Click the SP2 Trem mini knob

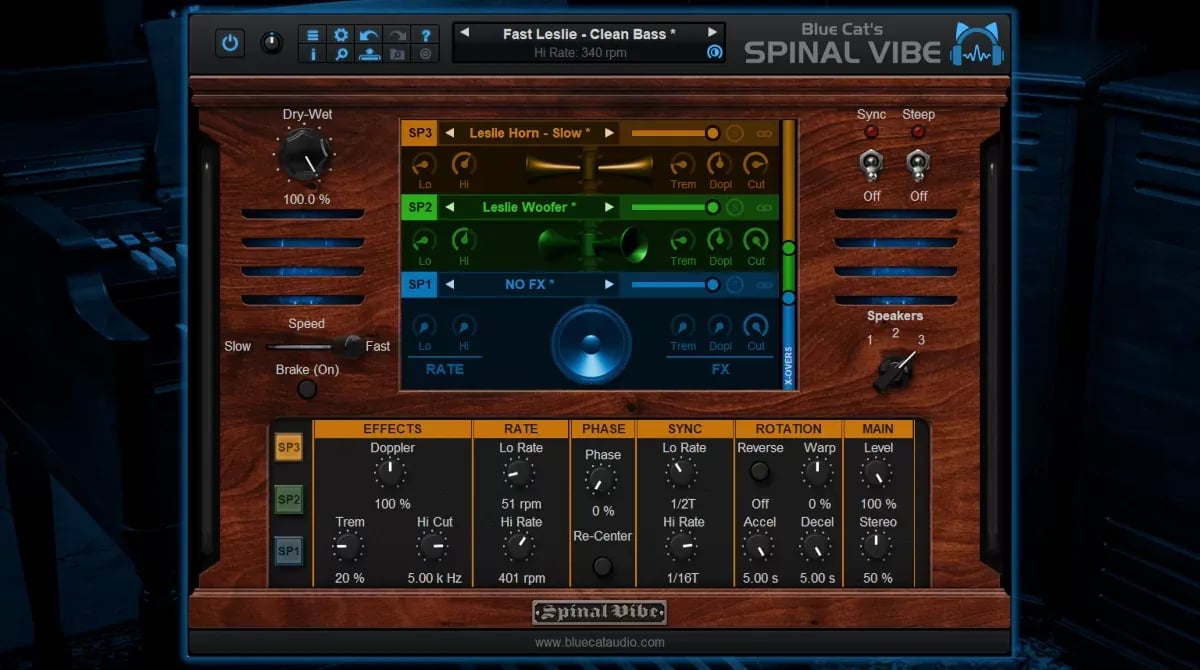coord(683,241)
